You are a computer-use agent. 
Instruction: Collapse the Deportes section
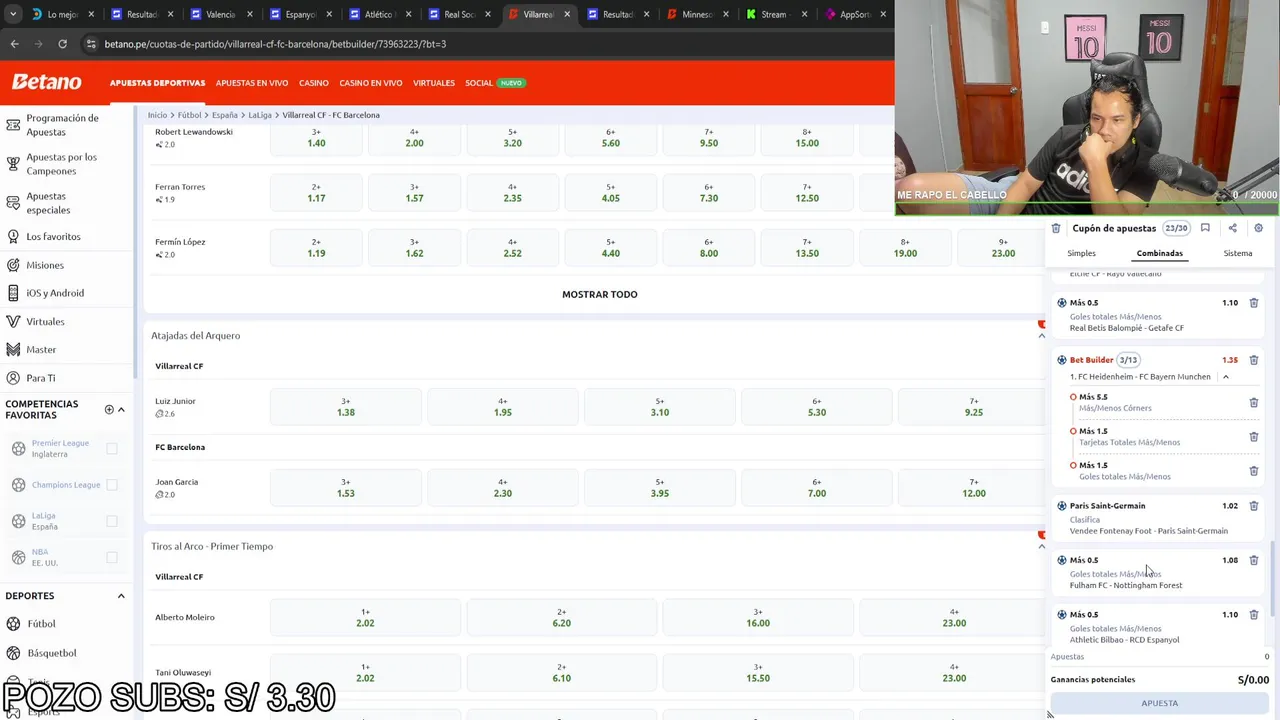[x=121, y=596]
